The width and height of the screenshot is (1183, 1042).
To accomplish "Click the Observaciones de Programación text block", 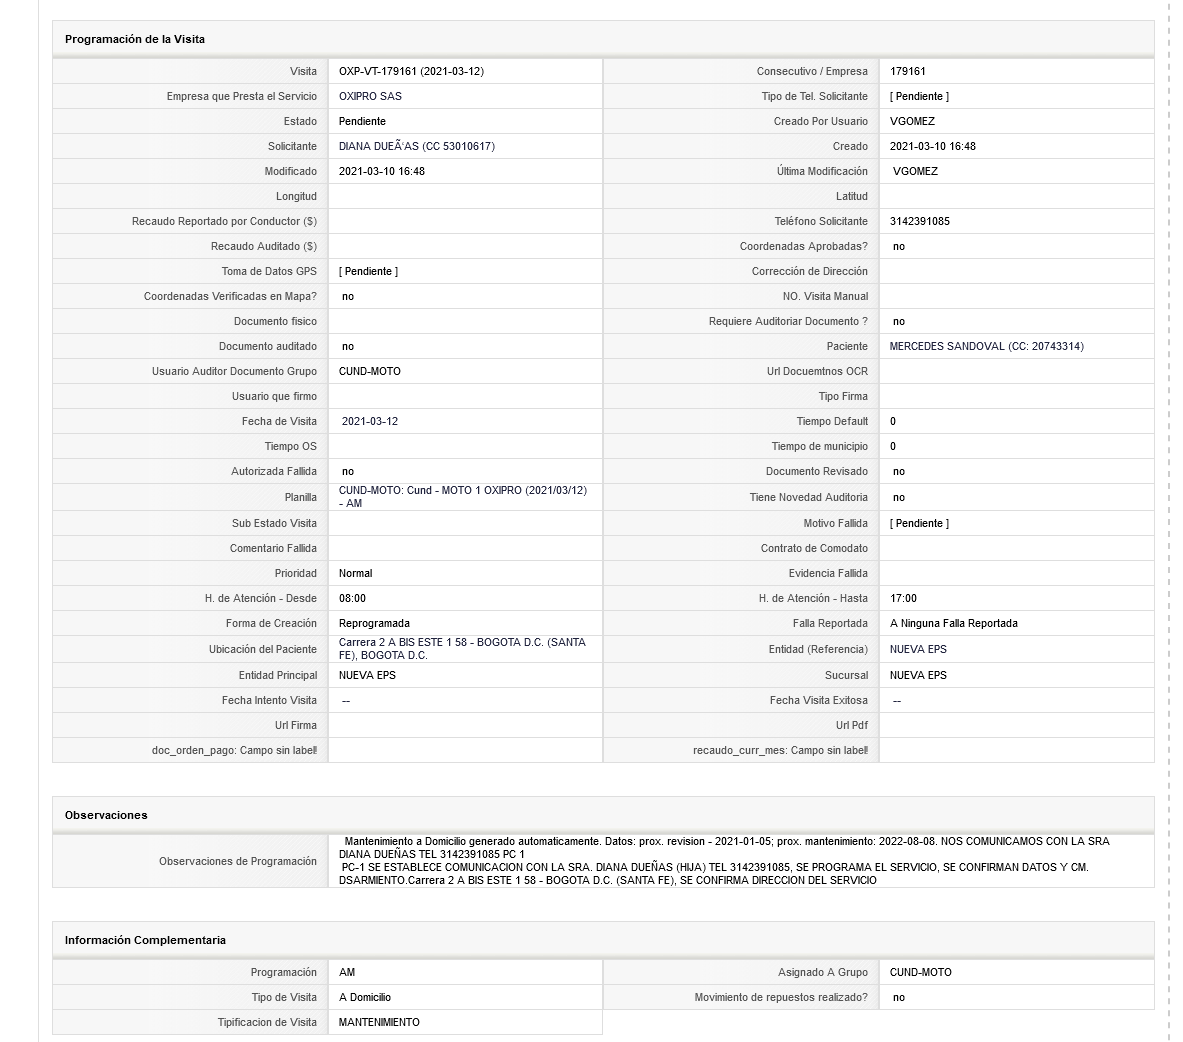I will tap(724, 860).
